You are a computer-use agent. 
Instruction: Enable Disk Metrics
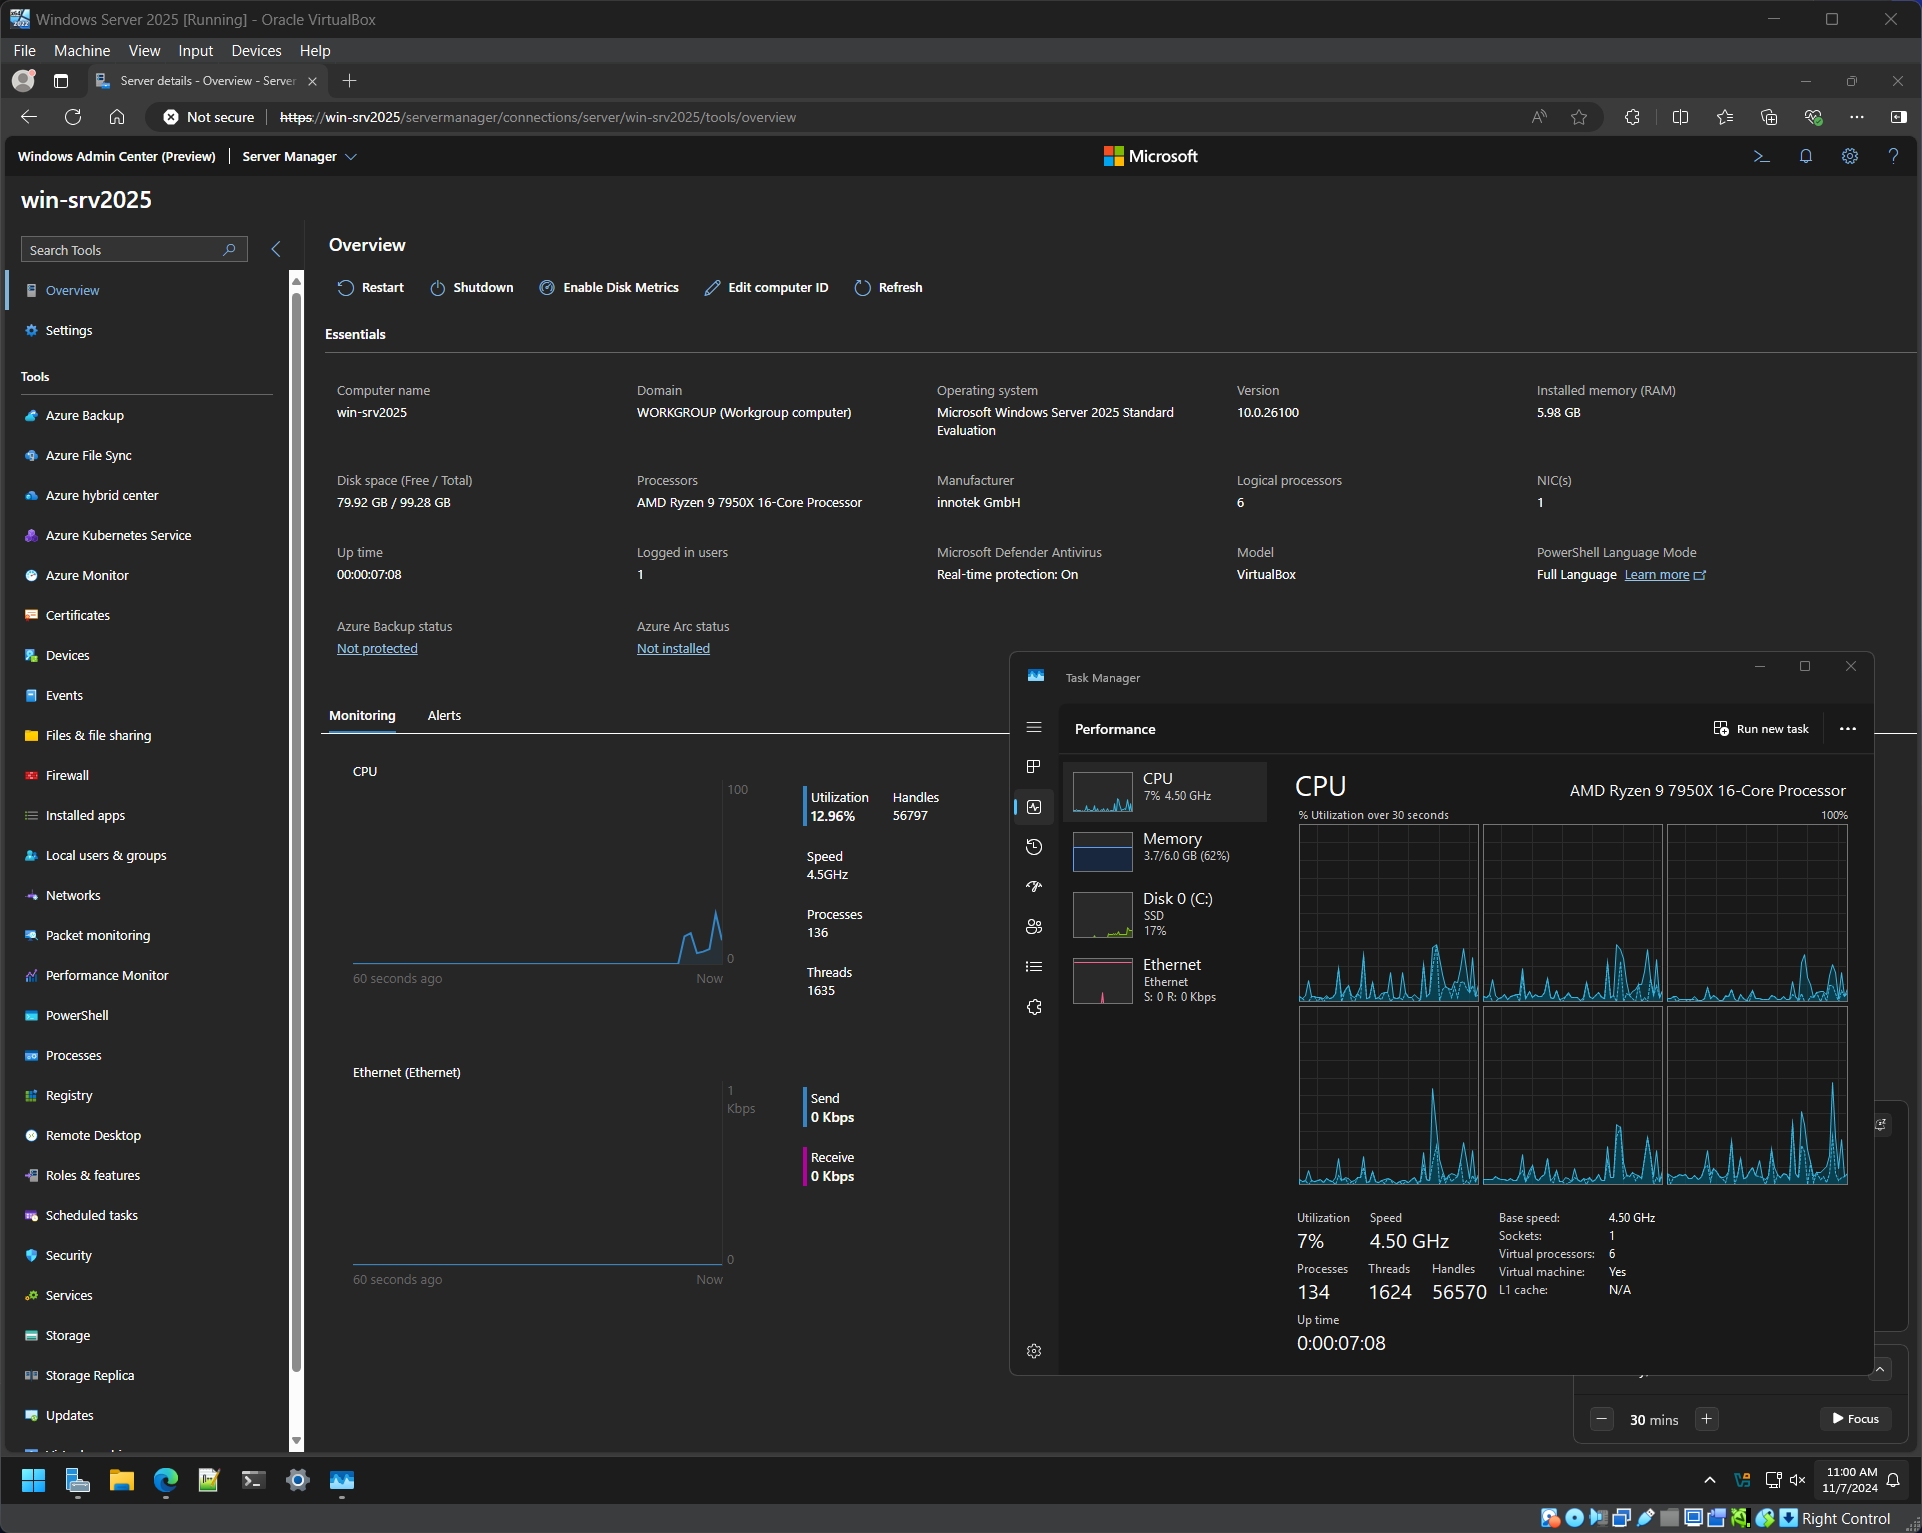pyautogui.click(x=609, y=288)
